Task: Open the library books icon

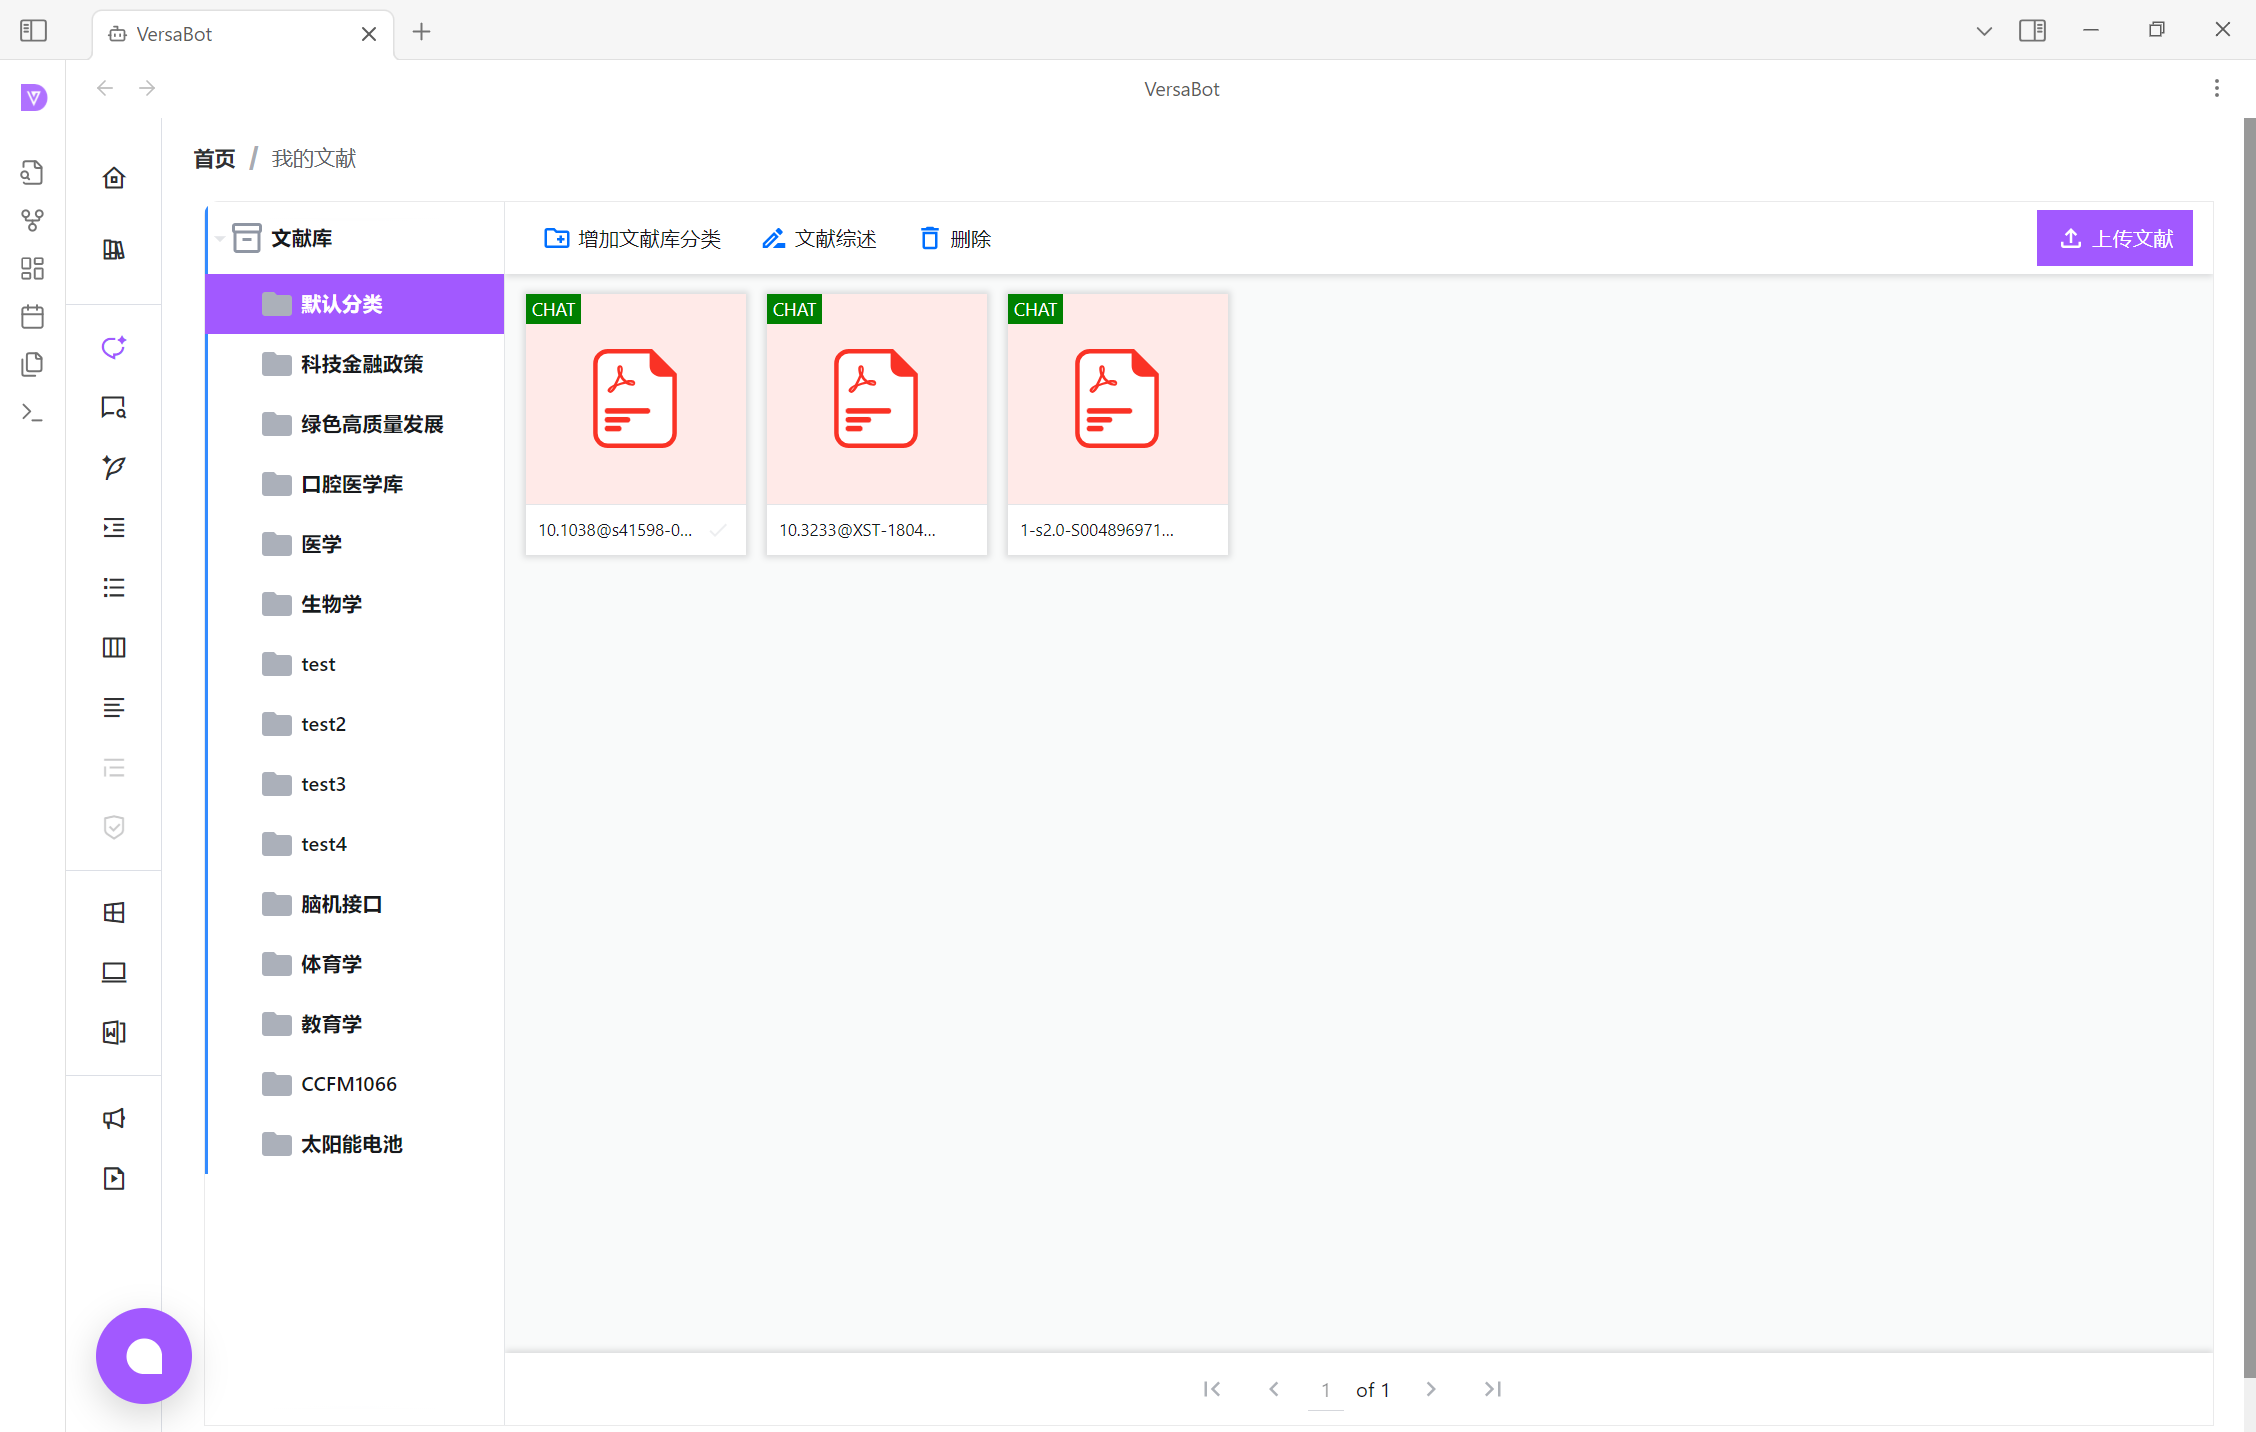Action: tap(114, 250)
